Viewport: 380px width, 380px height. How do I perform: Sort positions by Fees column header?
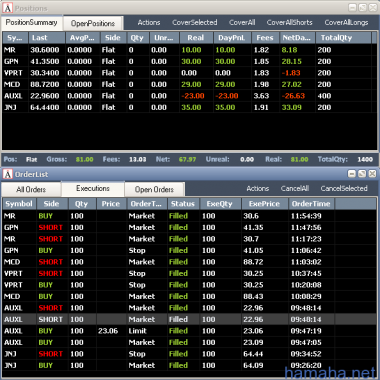click(266, 38)
